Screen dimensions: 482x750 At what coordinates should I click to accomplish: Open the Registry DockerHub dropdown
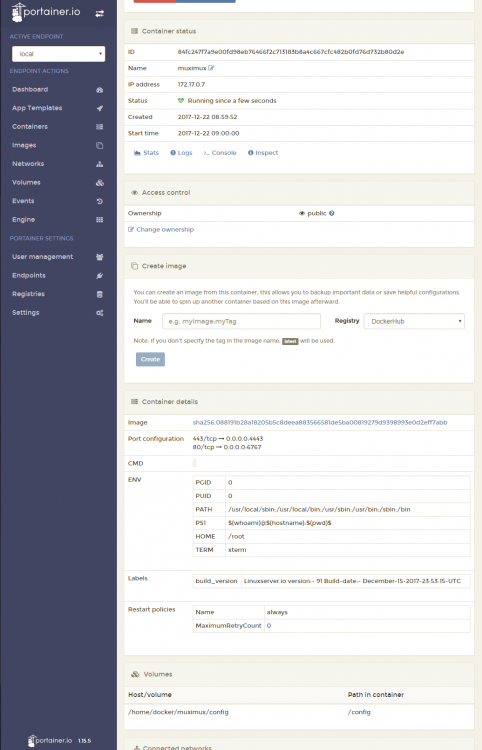[414, 321]
